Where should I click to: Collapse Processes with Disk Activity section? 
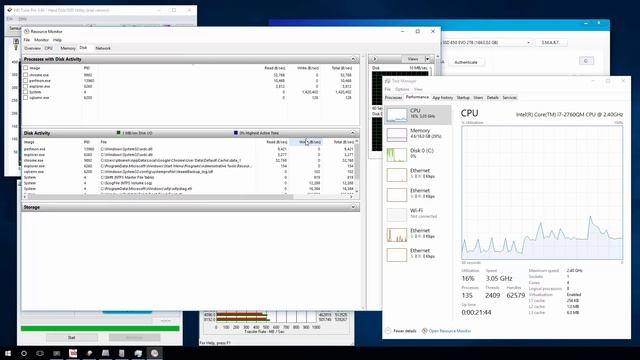pos(353,59)
